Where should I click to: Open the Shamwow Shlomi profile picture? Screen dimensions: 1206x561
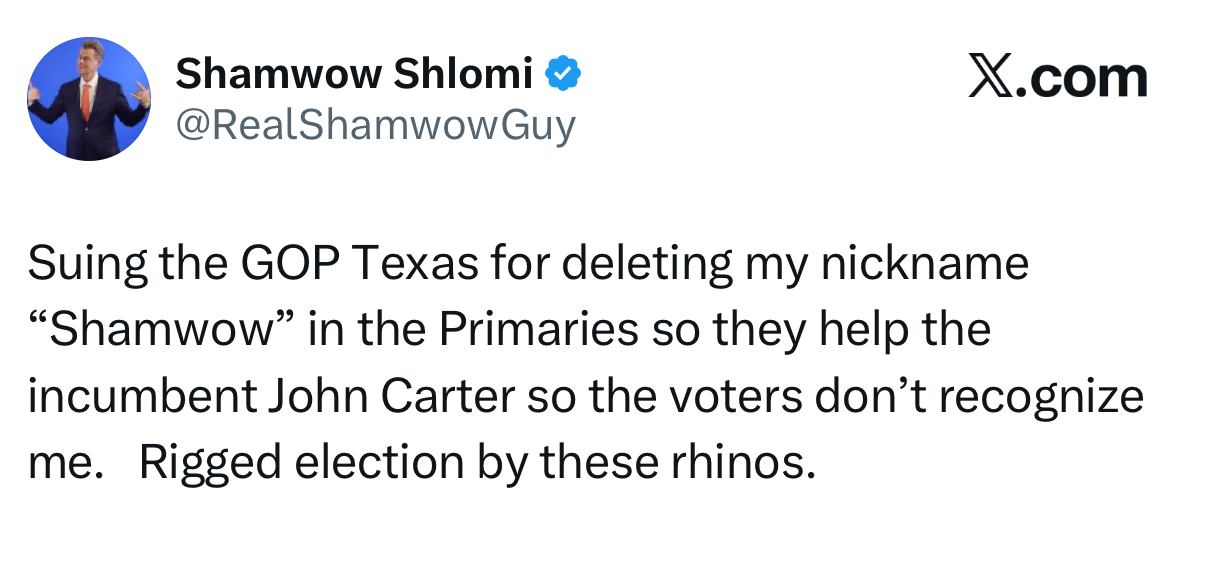[89, 99]
